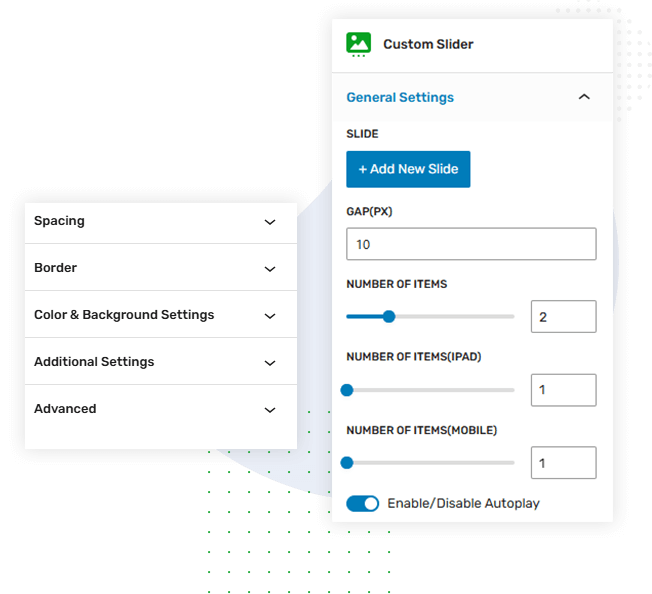The image size is (652, 594).
Task: Click the Number of Items value box
Action: pos(563,317)
